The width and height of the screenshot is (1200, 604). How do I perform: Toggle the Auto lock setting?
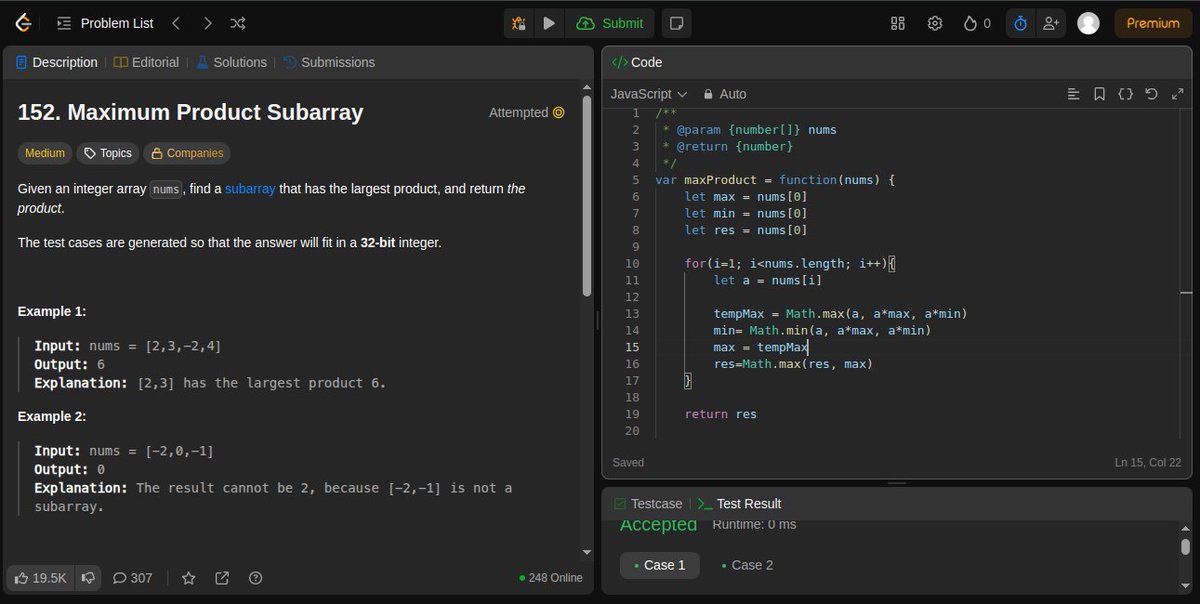coord(725,94)
